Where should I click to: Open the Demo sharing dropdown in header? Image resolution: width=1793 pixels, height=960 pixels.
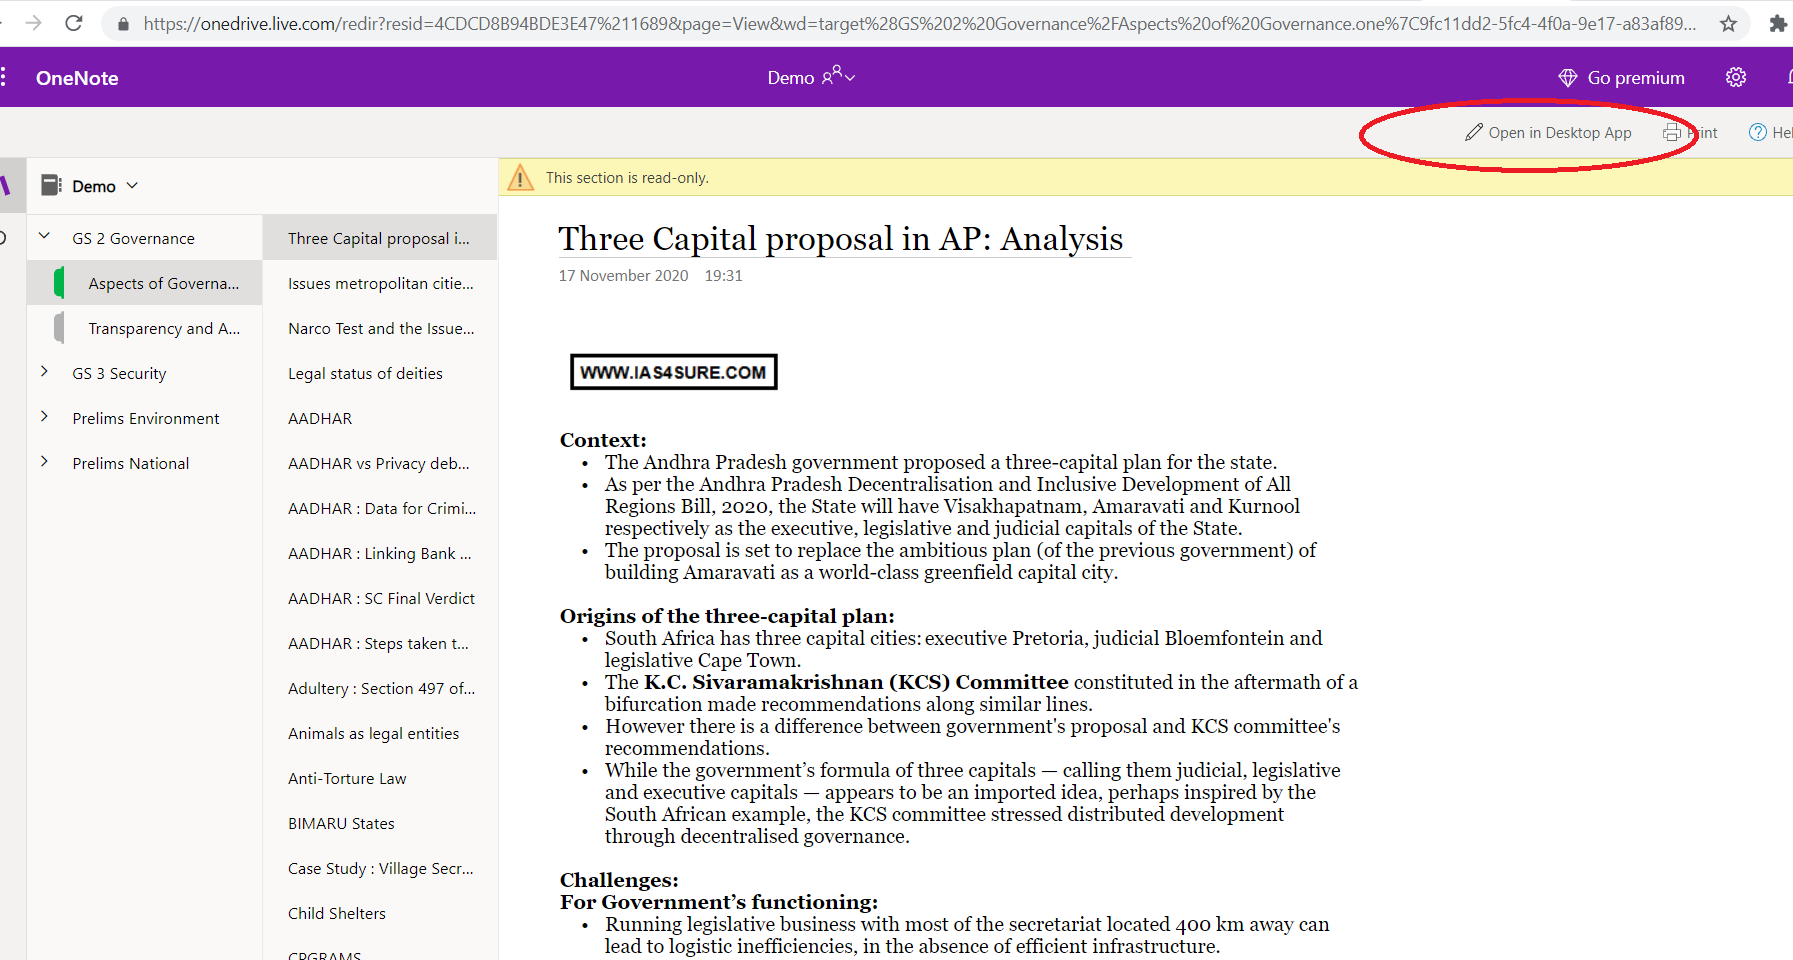click(811, 77)
